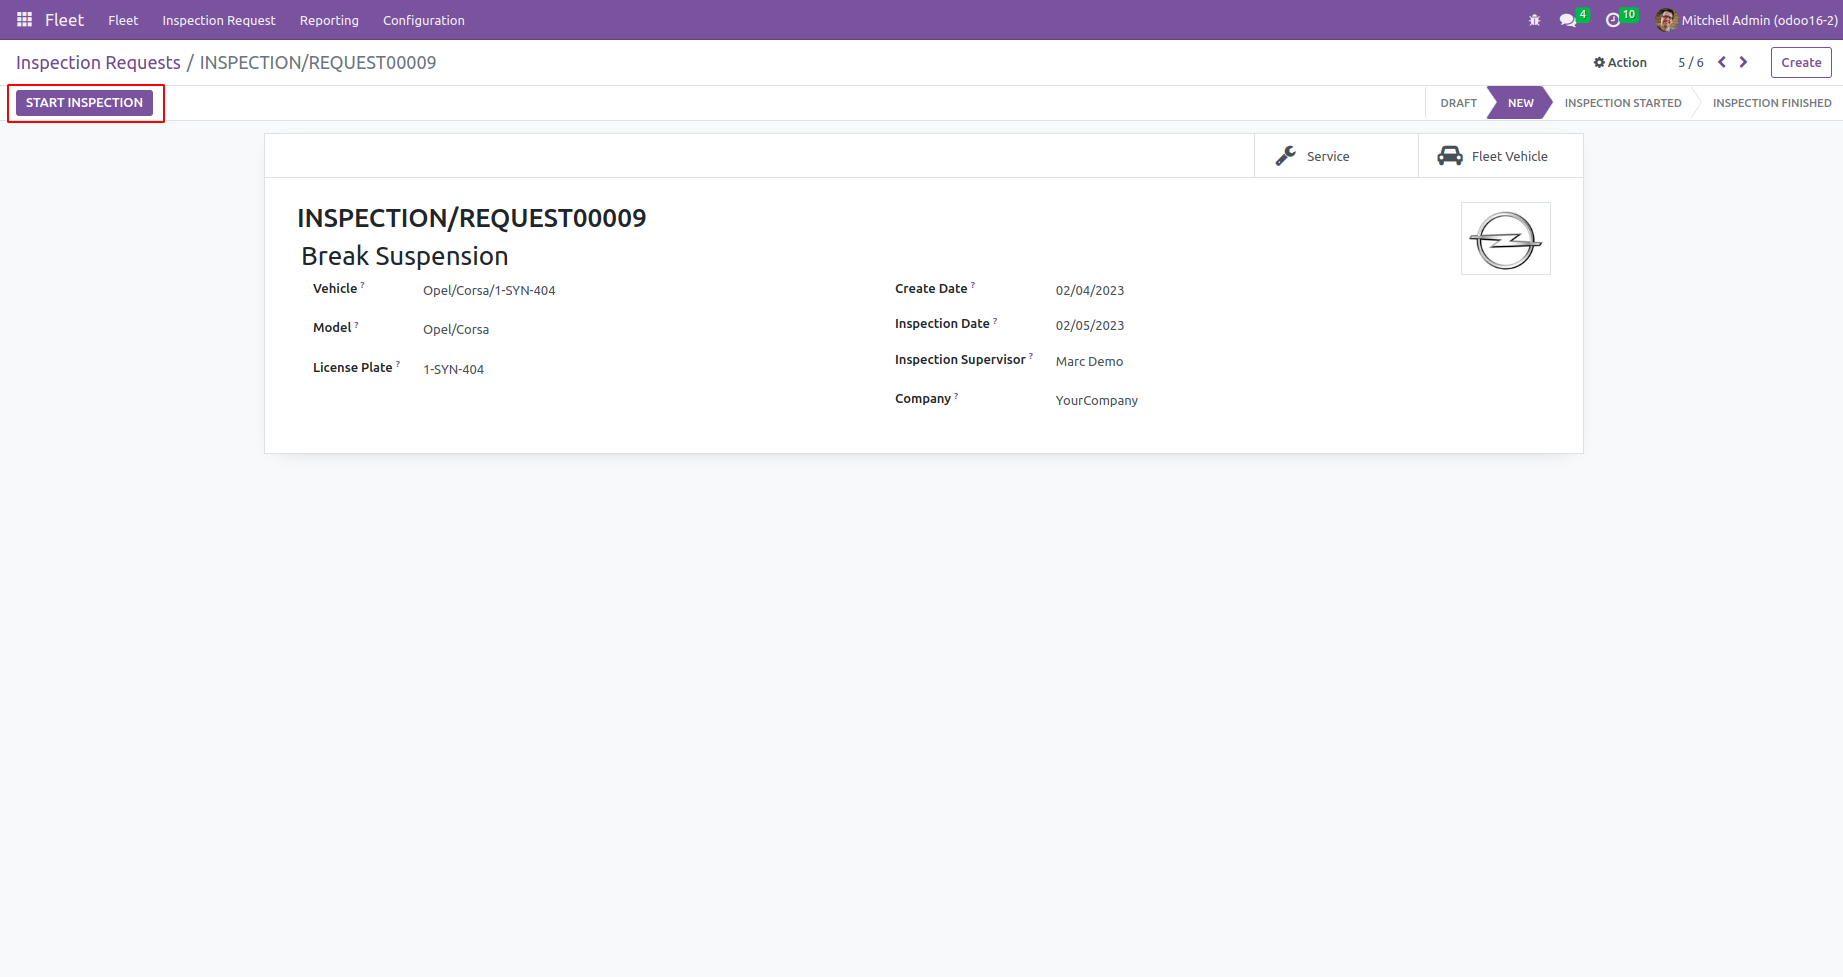Click Inspection Supervisor Marc Demo
Viewport: 1843px width, 977px height.
[x=1089, y=361]
